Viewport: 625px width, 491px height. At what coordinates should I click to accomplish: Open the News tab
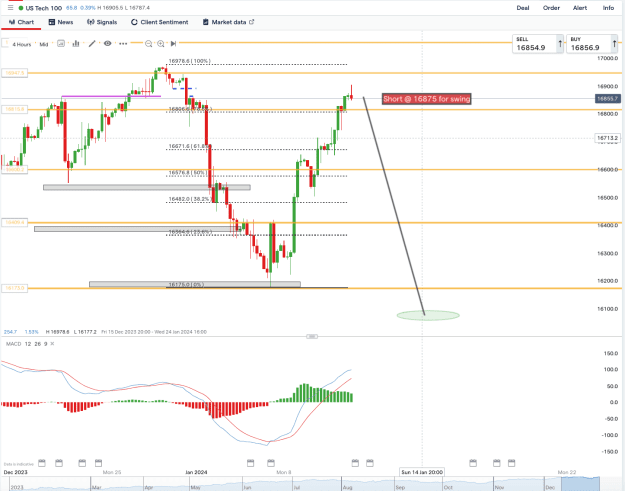61,22
